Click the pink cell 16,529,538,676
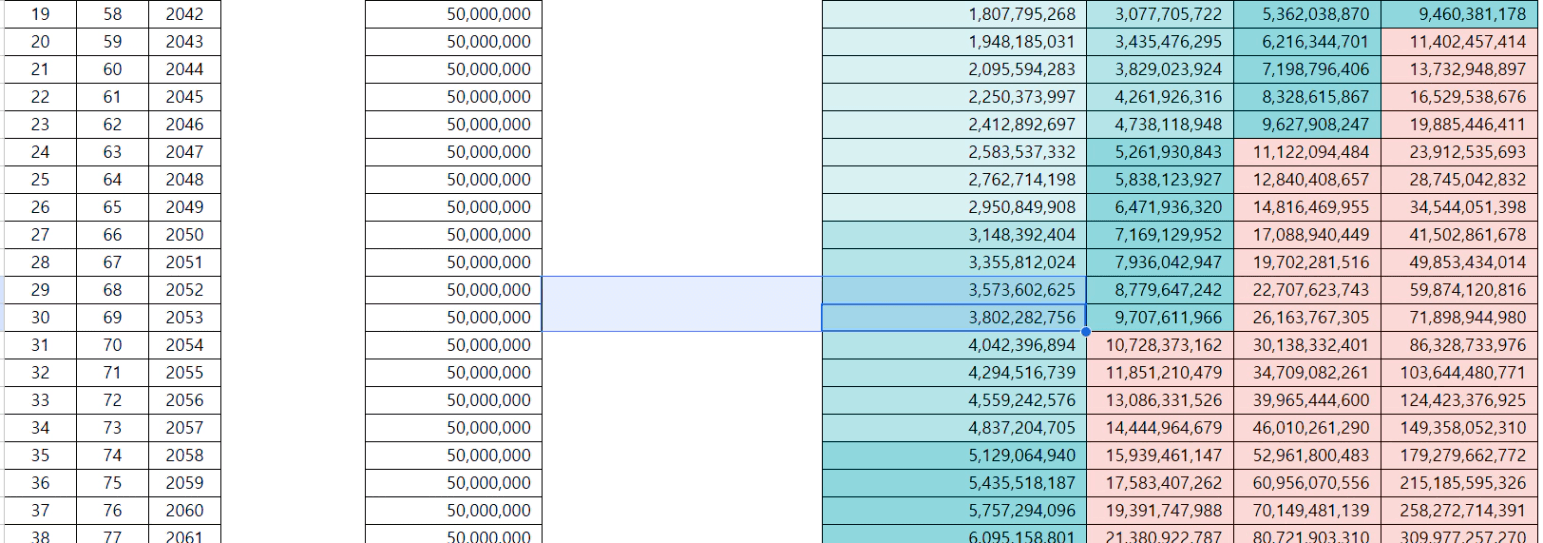The width and height of the screenshot is (1543, 543). [x=1461, y=97]
